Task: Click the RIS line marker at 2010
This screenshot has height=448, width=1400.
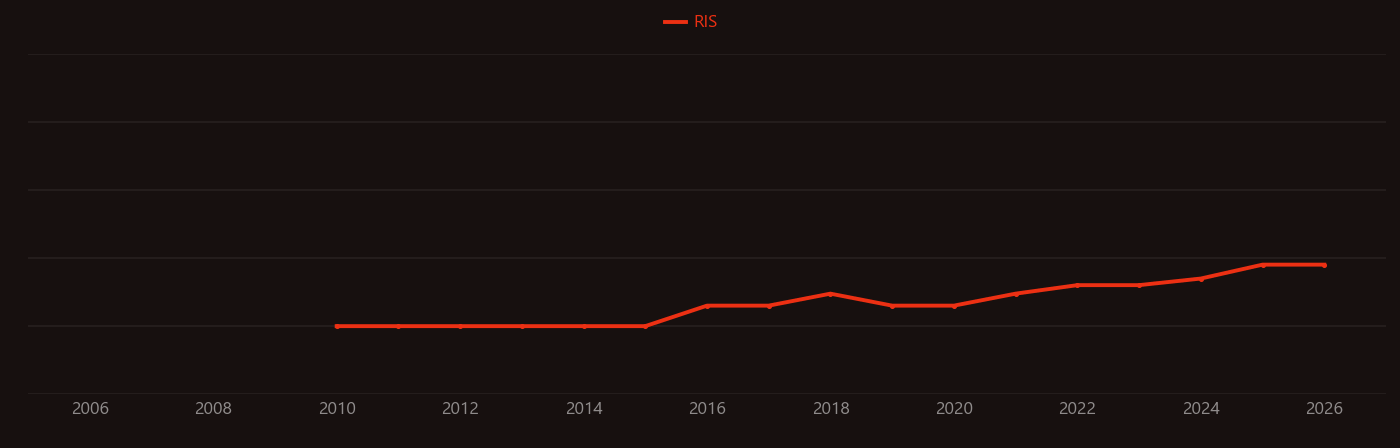Action: coord(337,326)
